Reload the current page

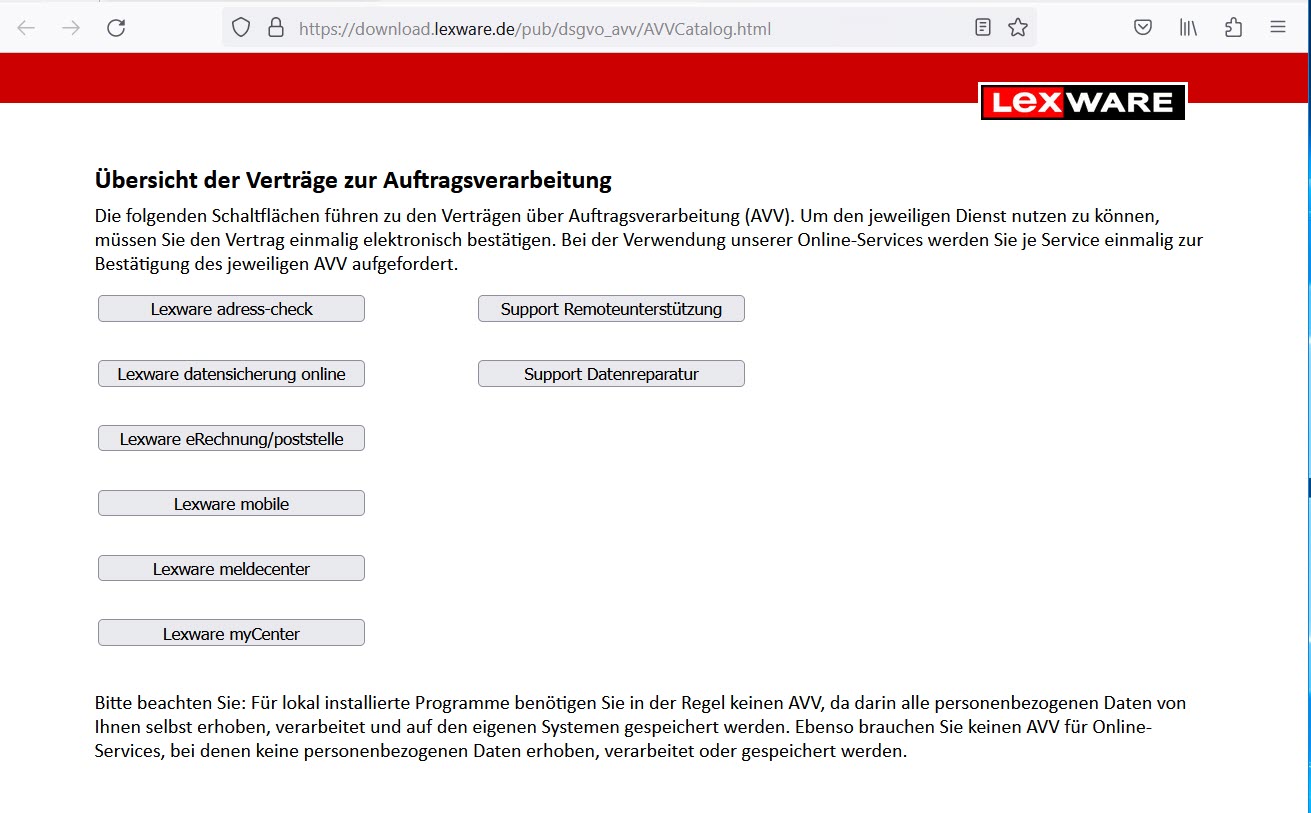(x=116, y=27)
